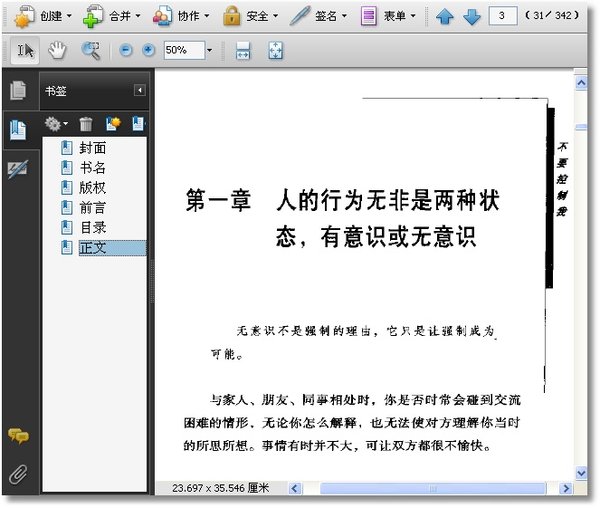Expand the zoom percentage dropdown arrow
The width and height of the screenshot is (600, 508).
click(x=210, y=50)
